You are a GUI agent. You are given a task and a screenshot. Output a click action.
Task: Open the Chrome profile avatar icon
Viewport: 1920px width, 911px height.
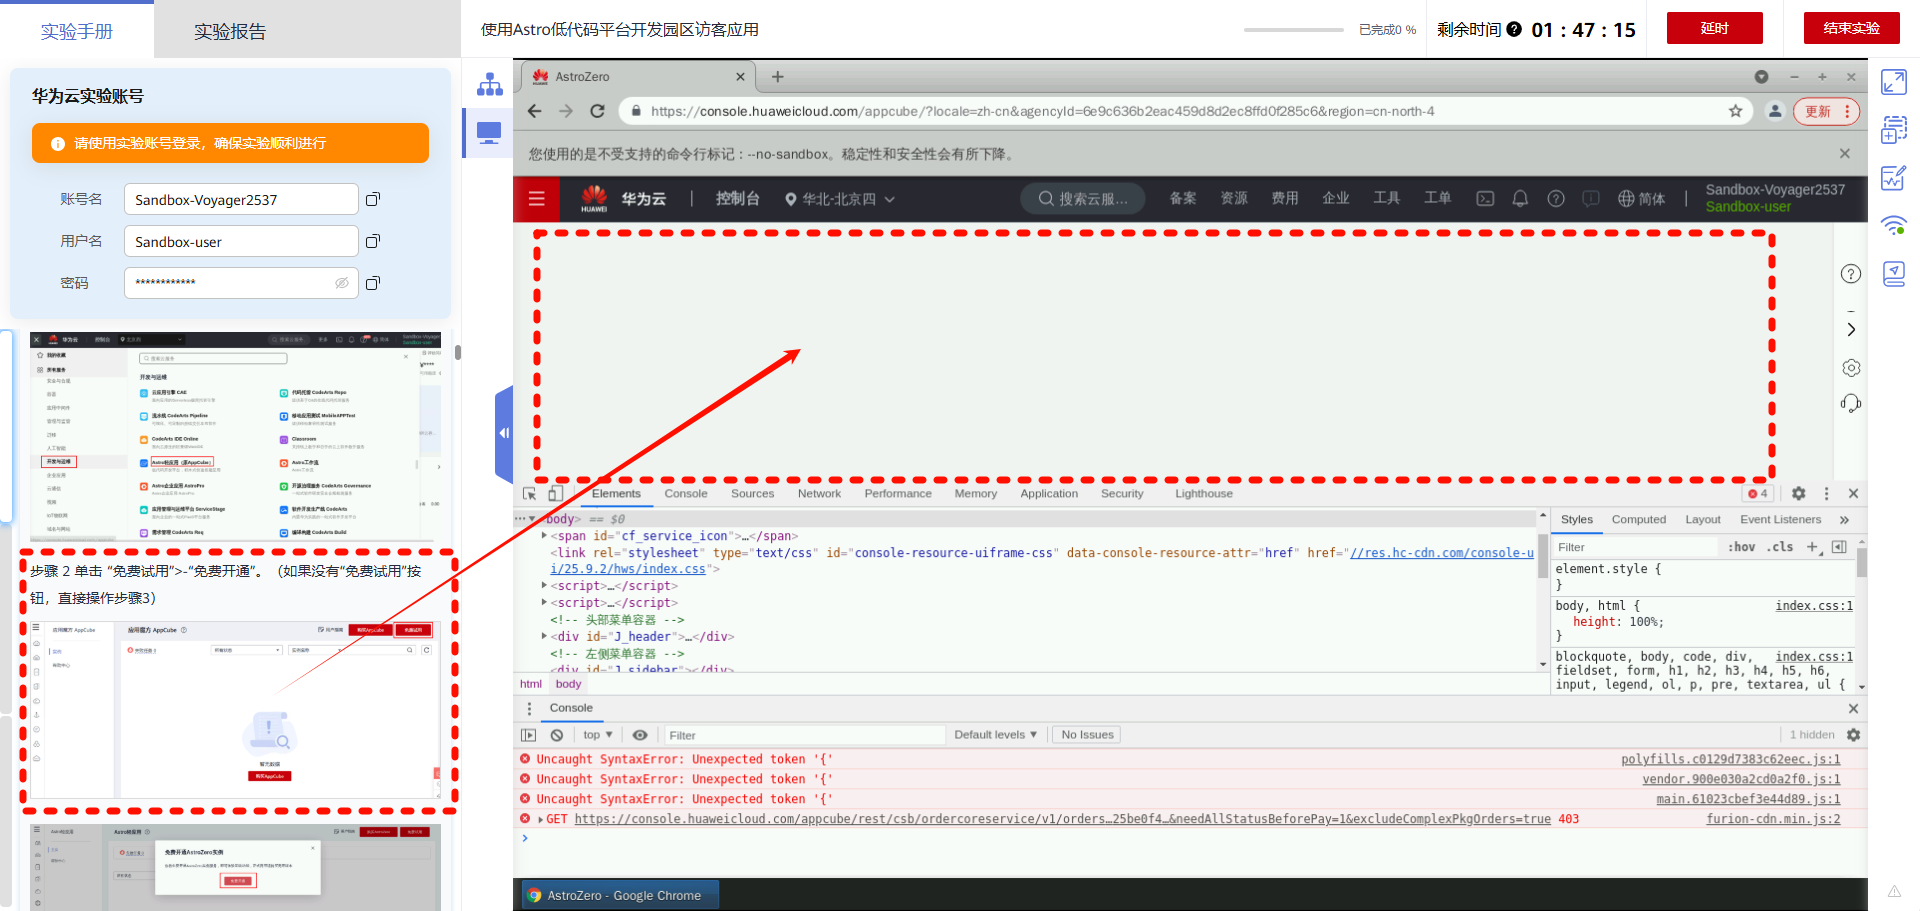pyautogui.click(x=1775, y=111)
